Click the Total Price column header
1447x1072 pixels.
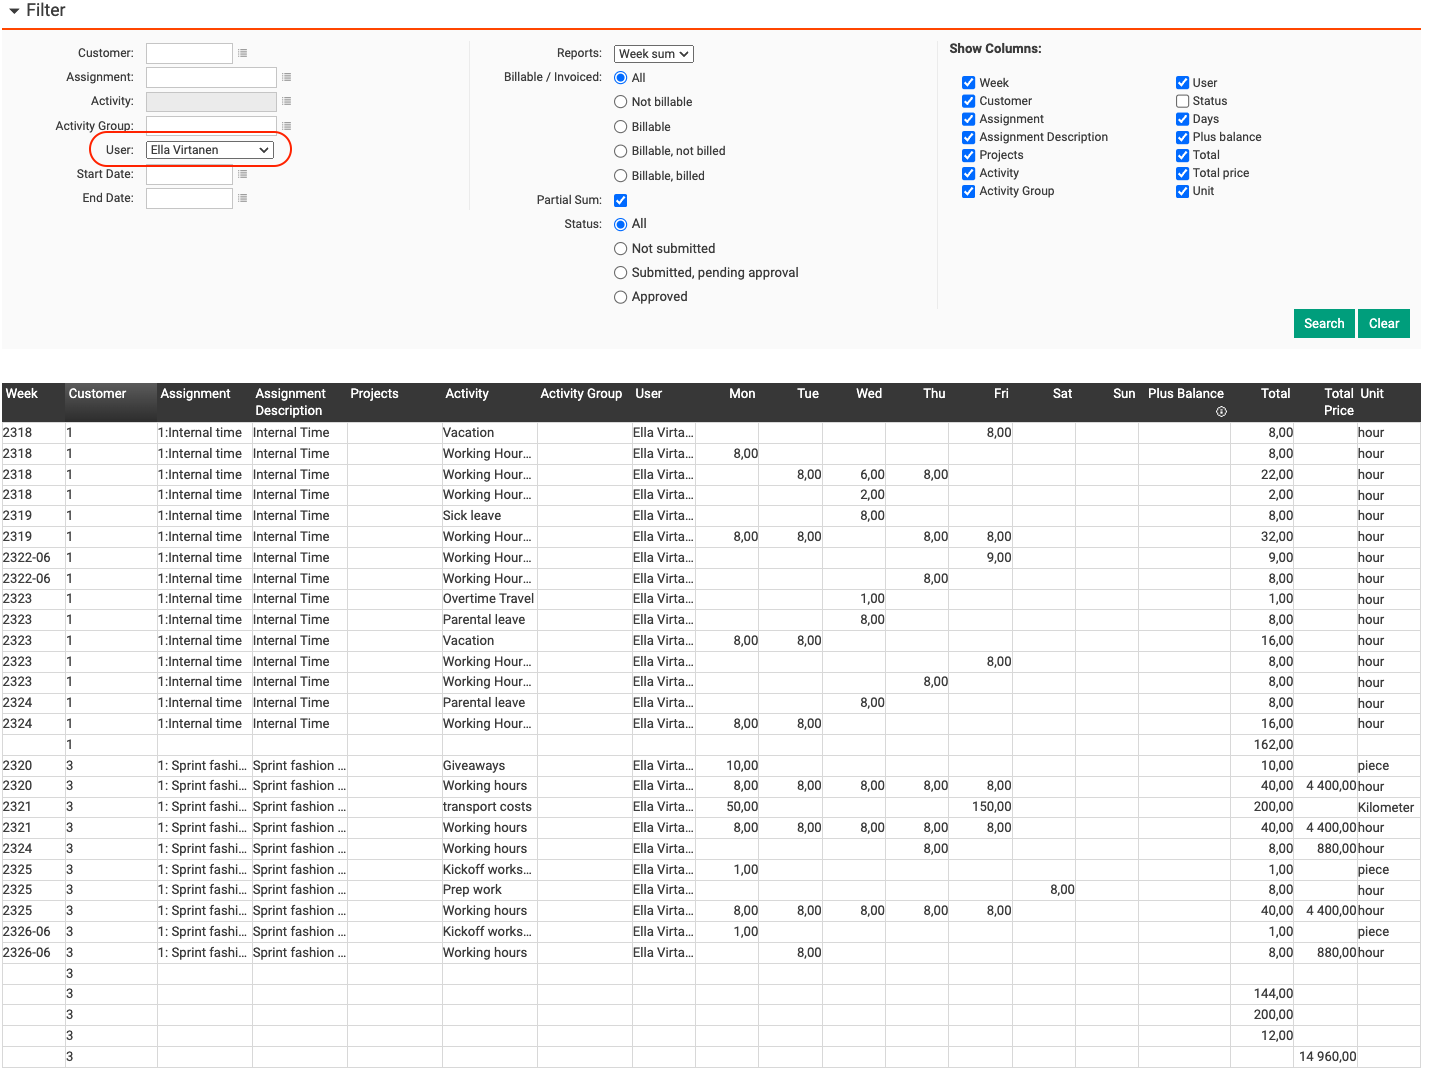(x=1338, y=402)
